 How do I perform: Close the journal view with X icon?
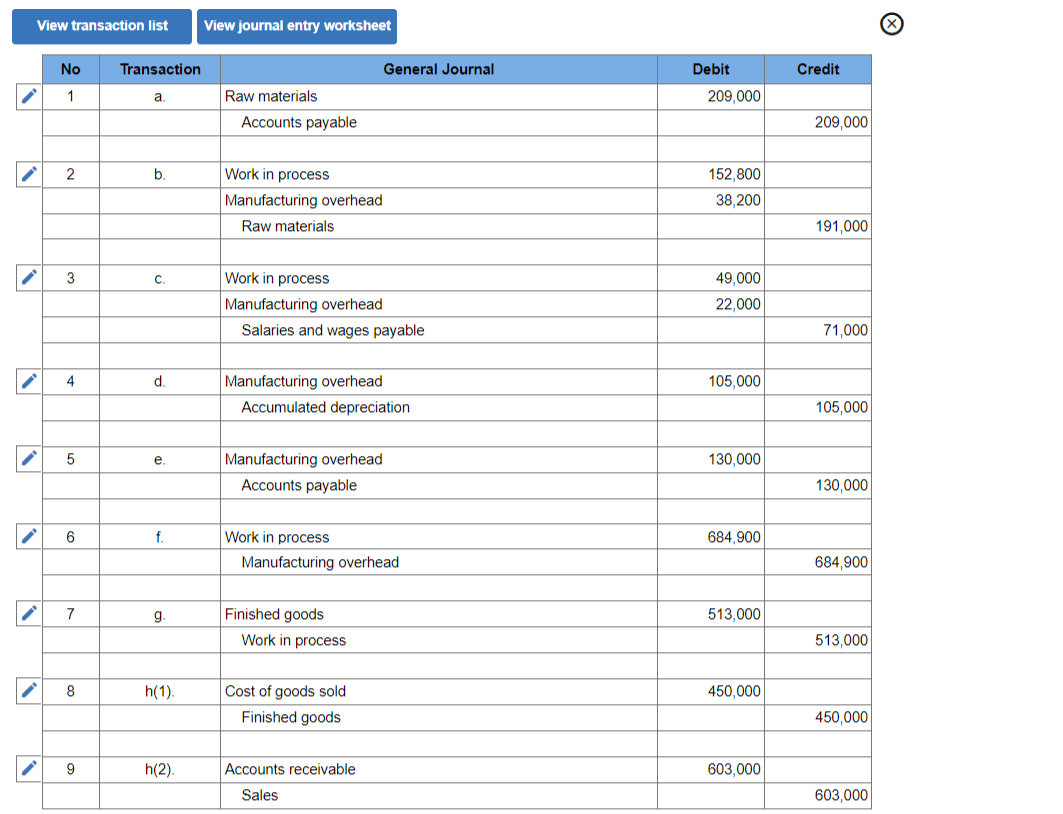[x=891, y=24]
